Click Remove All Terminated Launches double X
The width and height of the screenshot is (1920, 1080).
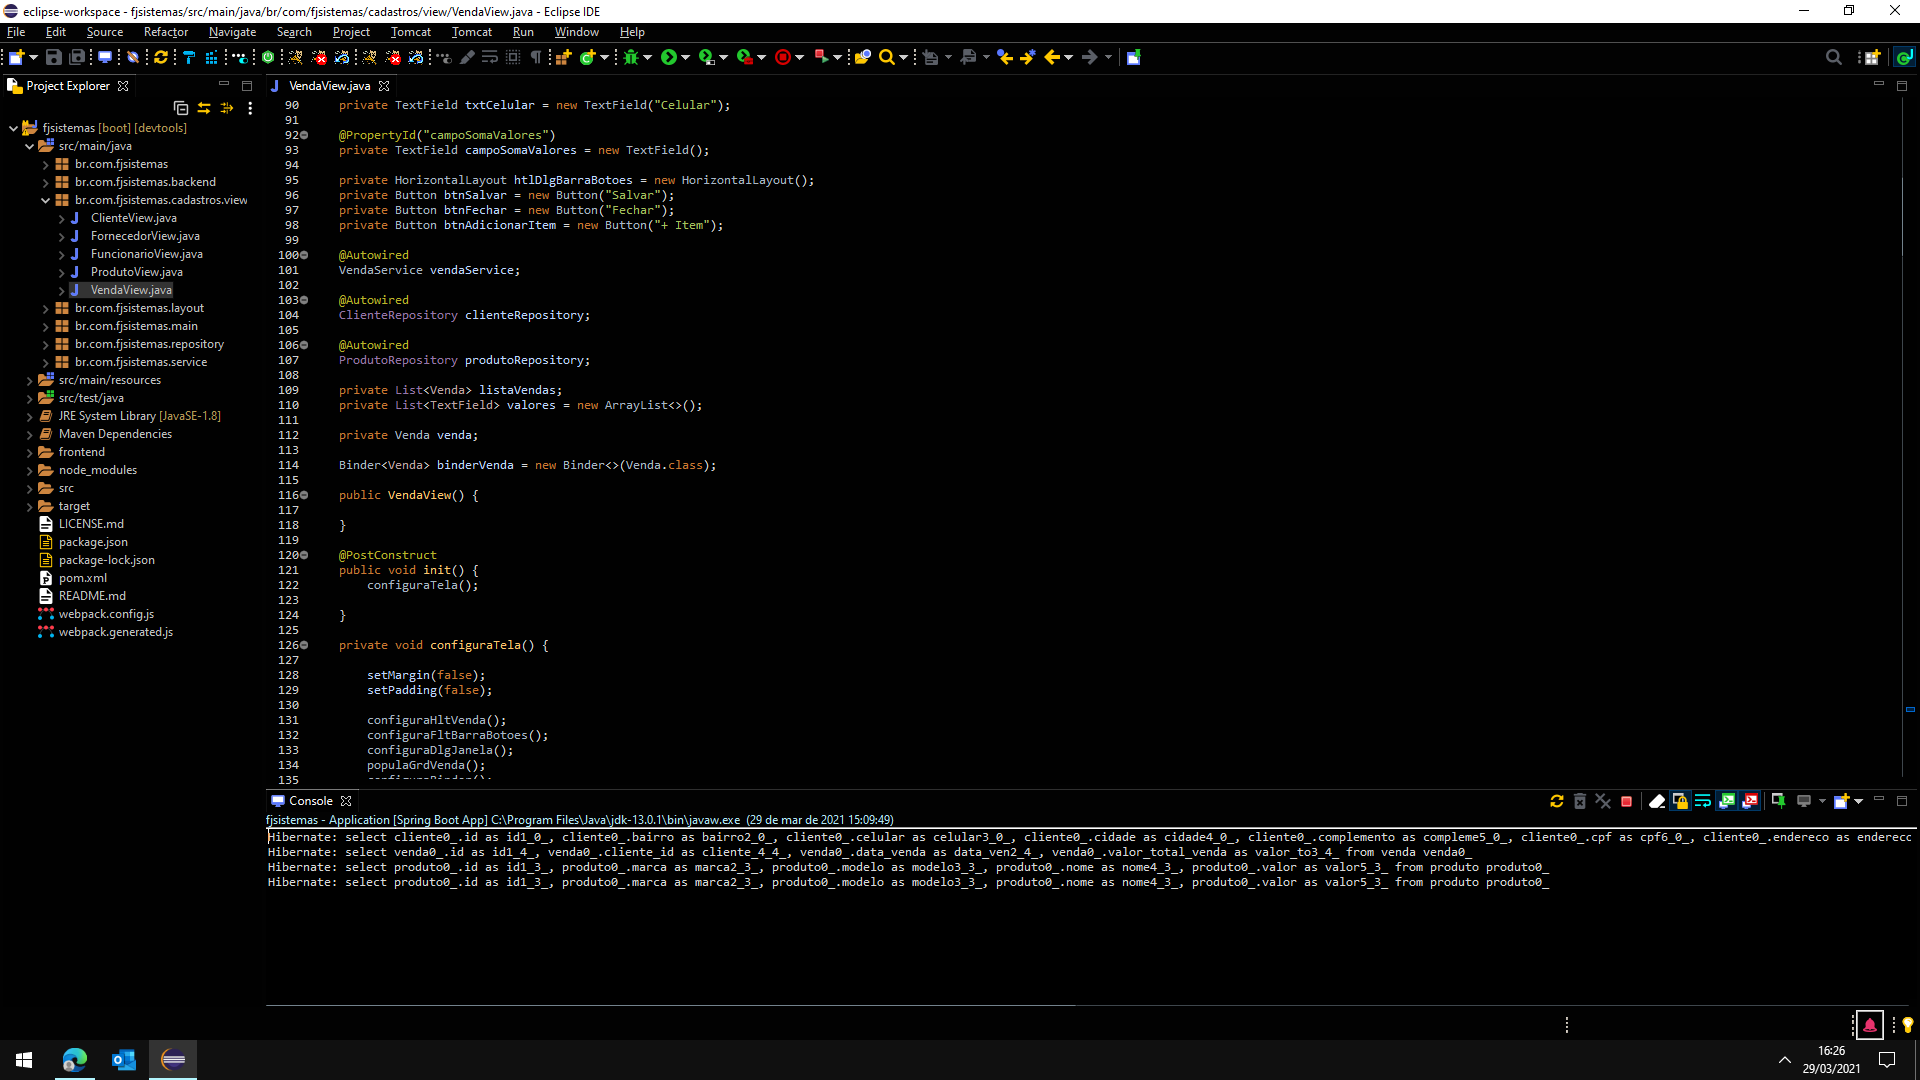[x=1603, y=801]
